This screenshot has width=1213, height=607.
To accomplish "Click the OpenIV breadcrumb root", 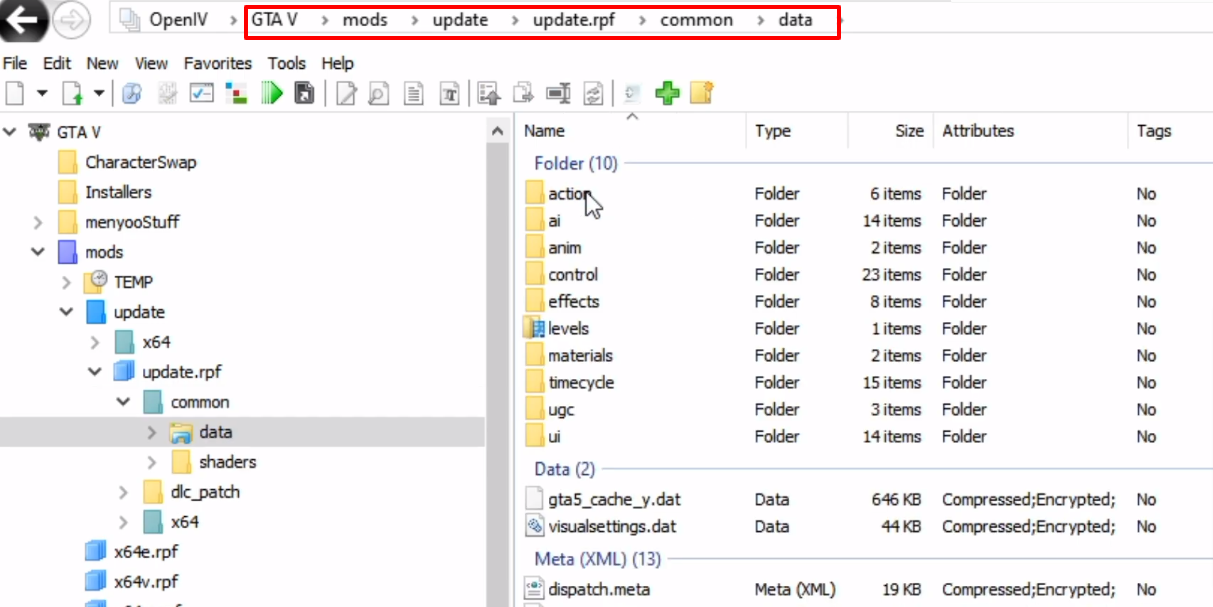I will point(178,20).
